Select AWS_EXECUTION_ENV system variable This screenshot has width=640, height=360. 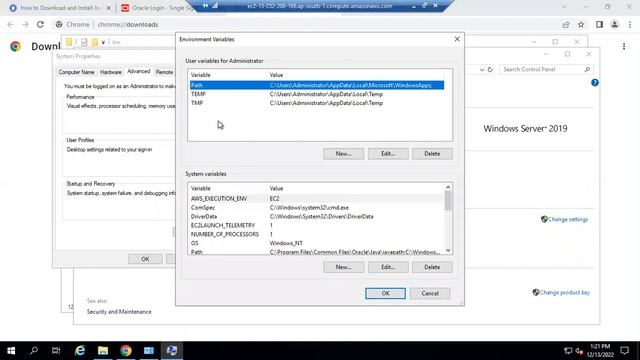click(317, 199)
